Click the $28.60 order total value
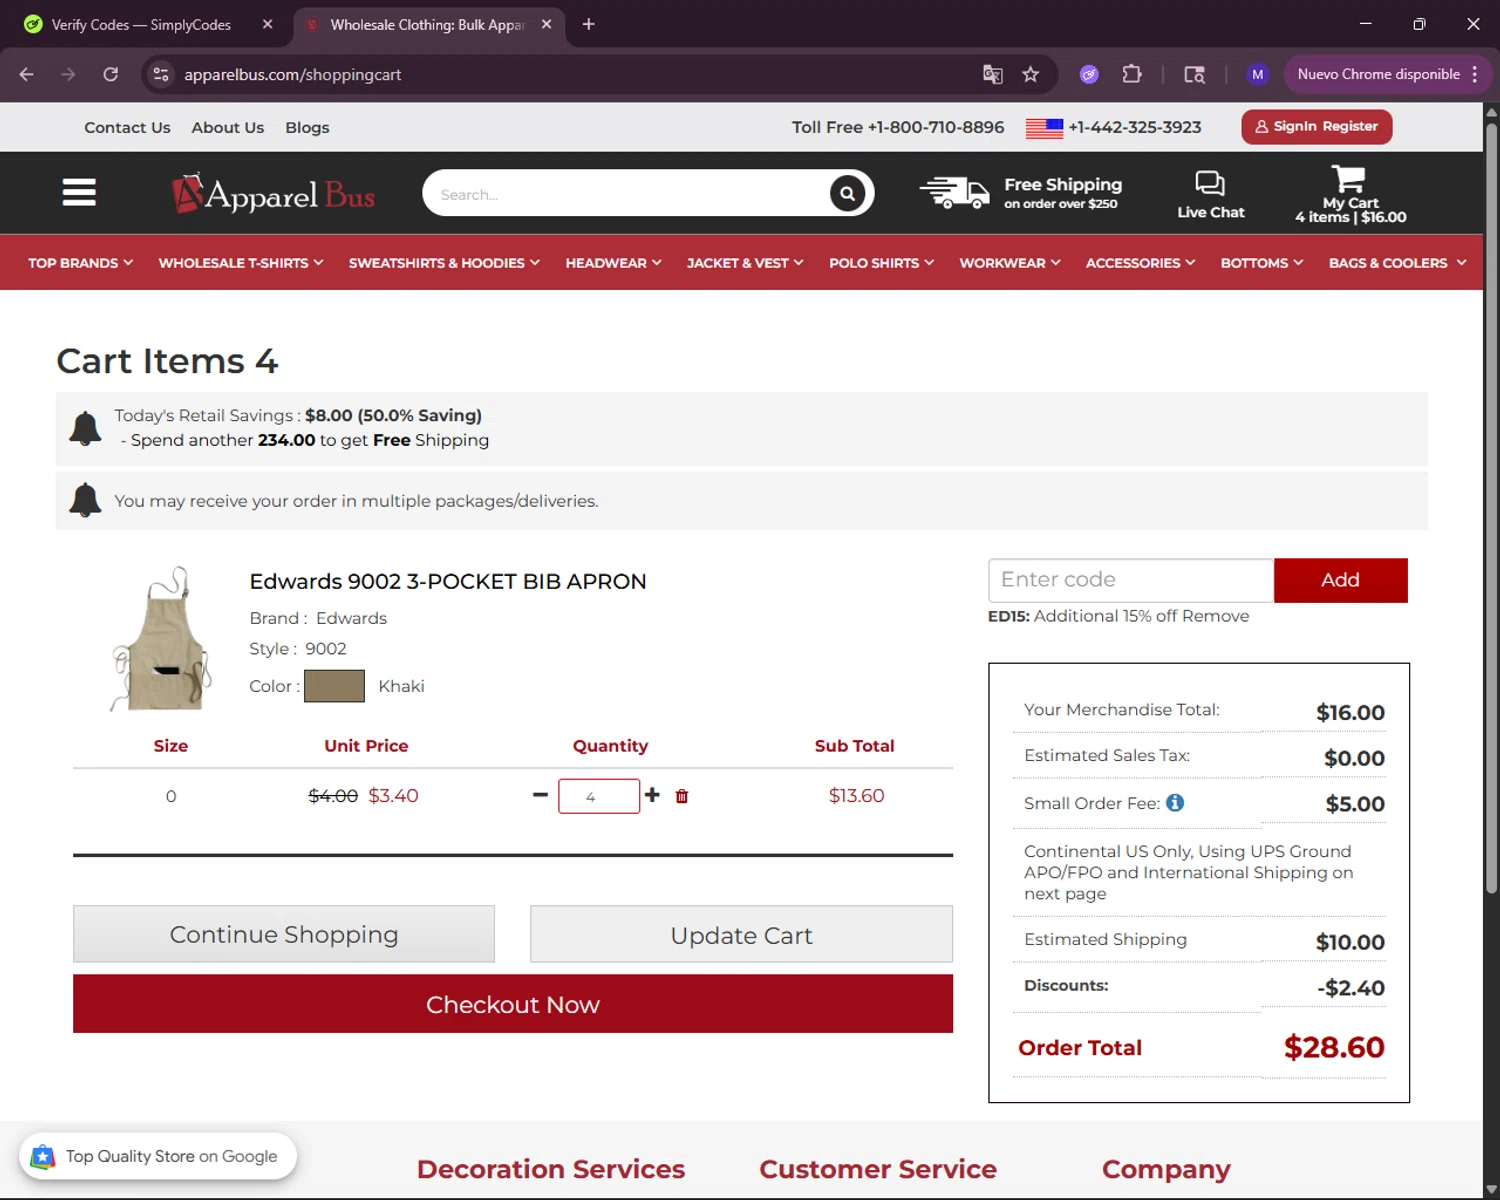1500x1200 pixels. 1334,1047
